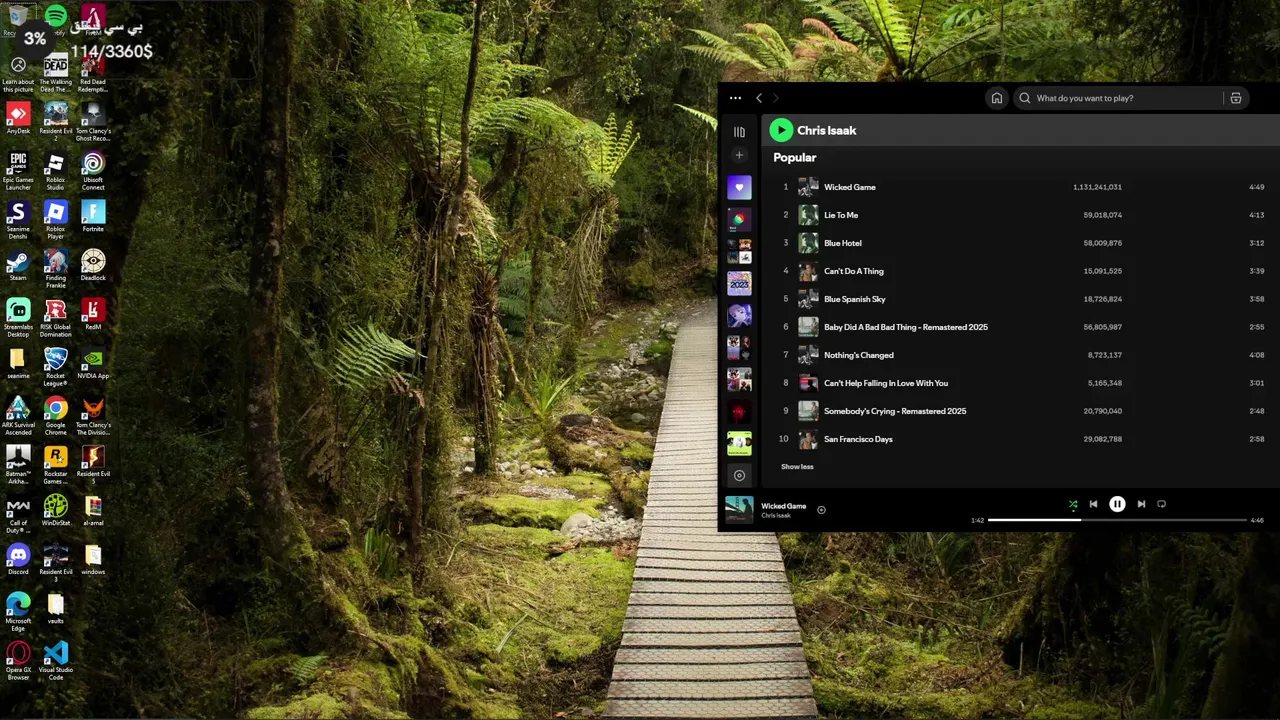
Task: Select the Steam desktop icon
Action: [18, 265]
